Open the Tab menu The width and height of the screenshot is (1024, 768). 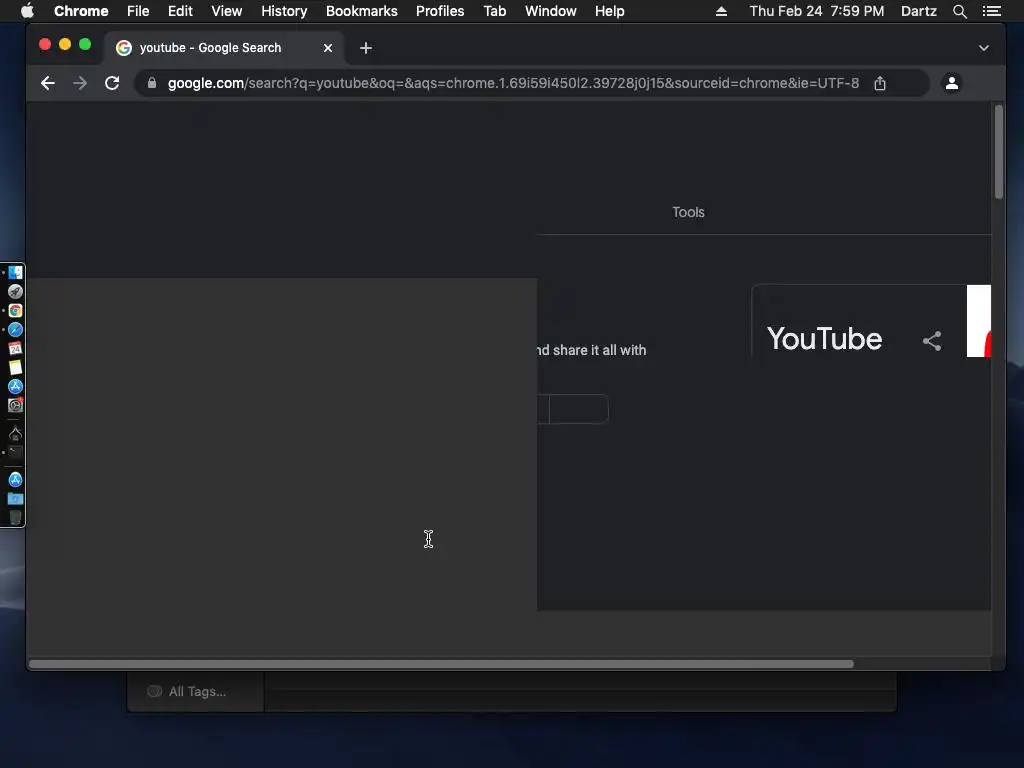click(x=494, y=11)
